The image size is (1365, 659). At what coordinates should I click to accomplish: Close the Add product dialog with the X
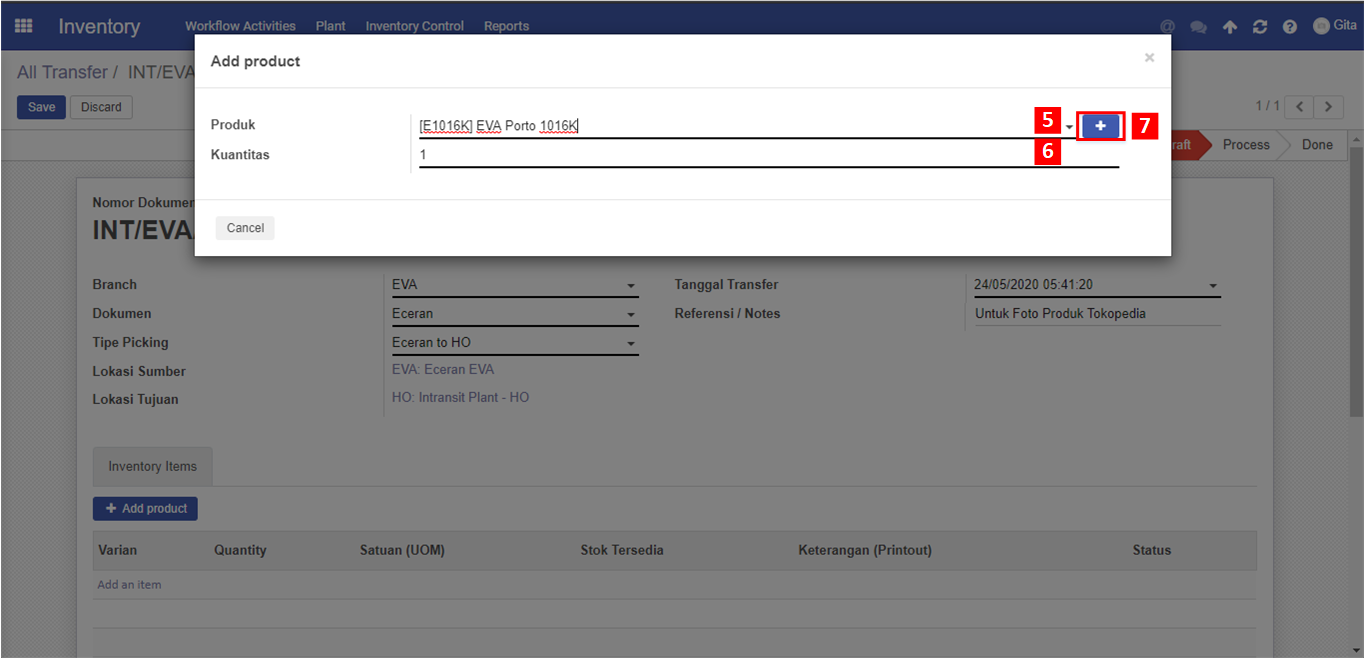[x=1149, y=58]
